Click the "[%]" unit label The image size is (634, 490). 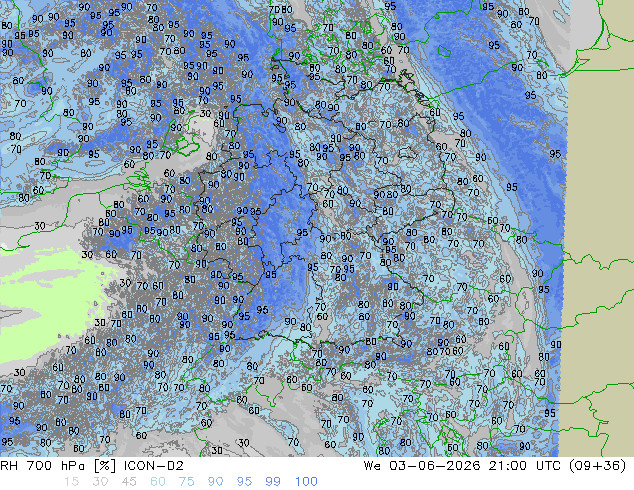[x=104, y=466]
